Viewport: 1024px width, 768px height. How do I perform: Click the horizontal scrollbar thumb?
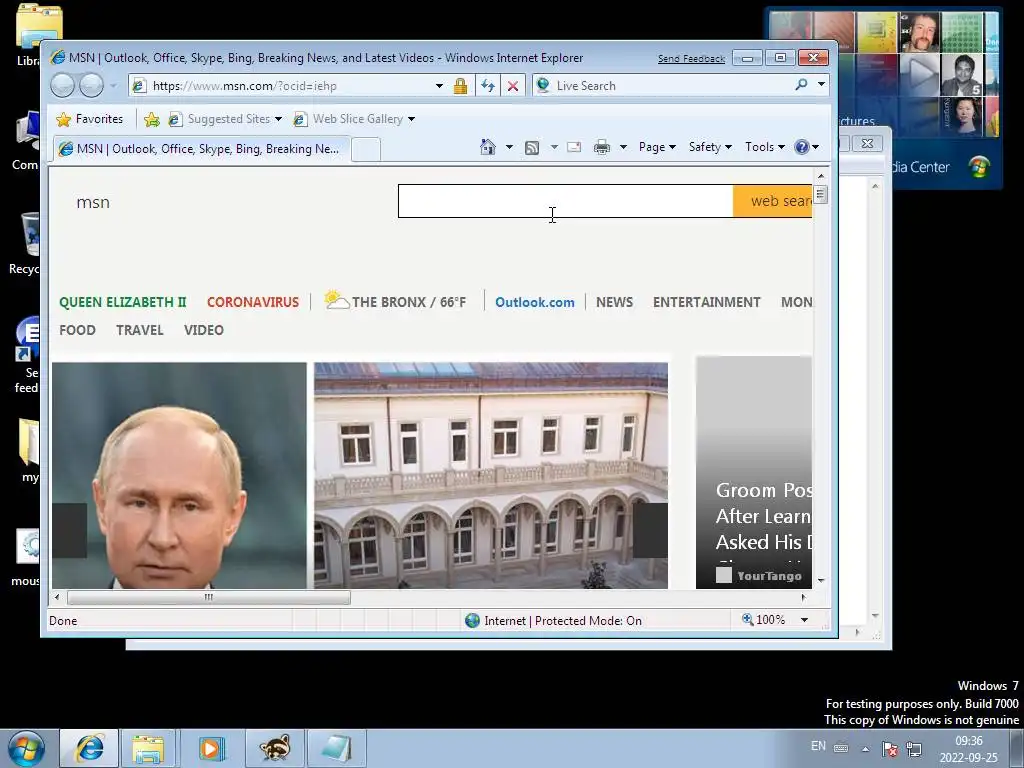209,597
